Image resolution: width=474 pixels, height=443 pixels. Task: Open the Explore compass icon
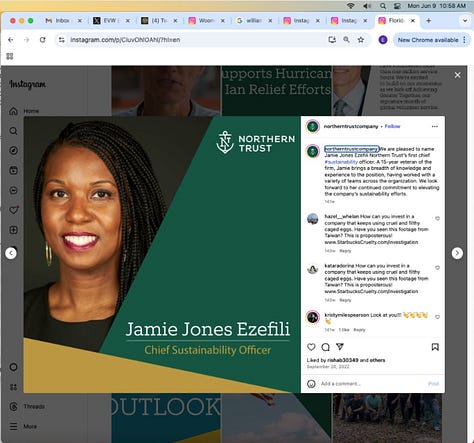[x=13, y=151]
